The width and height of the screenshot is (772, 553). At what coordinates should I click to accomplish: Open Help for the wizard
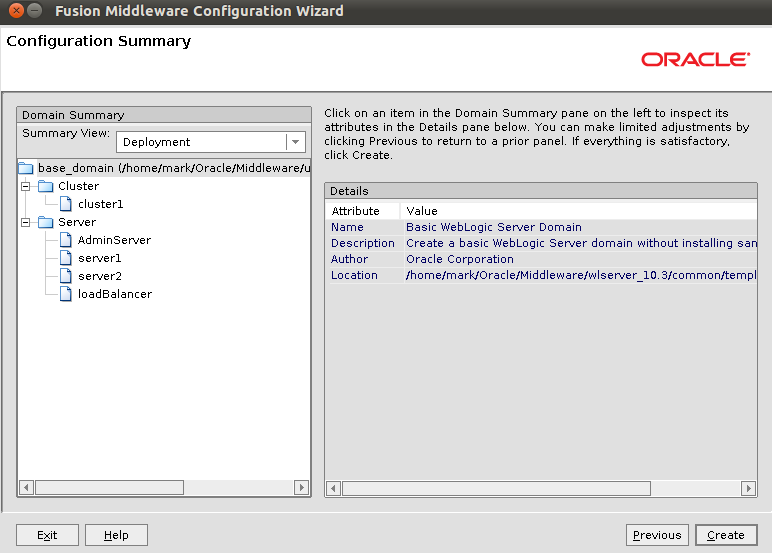click(116, 535)
